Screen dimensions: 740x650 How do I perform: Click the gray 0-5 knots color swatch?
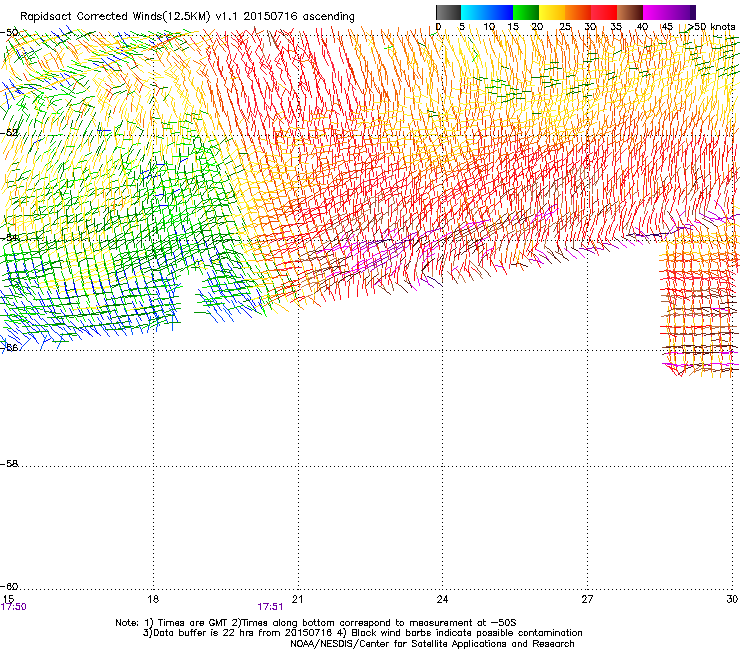(x=448, y=12)
